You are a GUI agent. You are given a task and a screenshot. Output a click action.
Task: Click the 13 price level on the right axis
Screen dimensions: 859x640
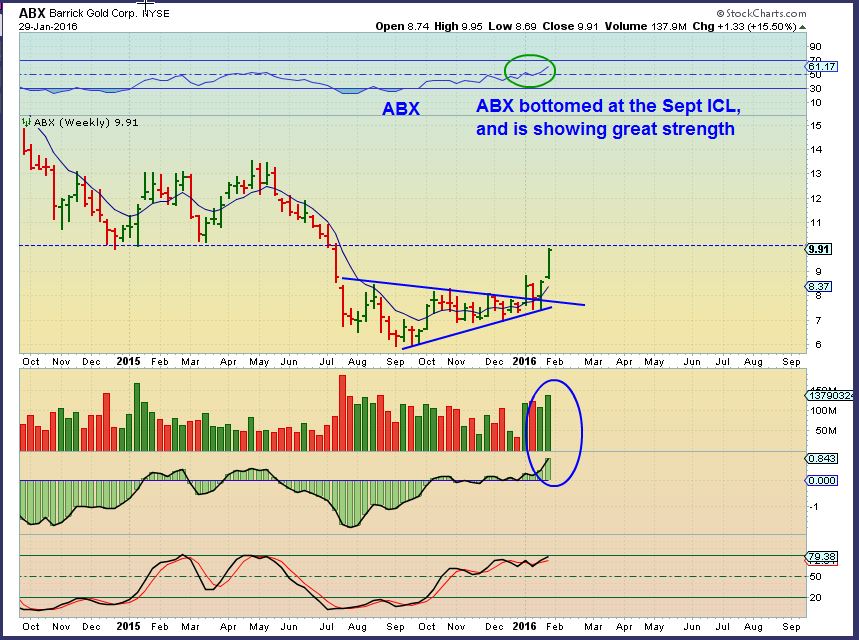[816, 174]
